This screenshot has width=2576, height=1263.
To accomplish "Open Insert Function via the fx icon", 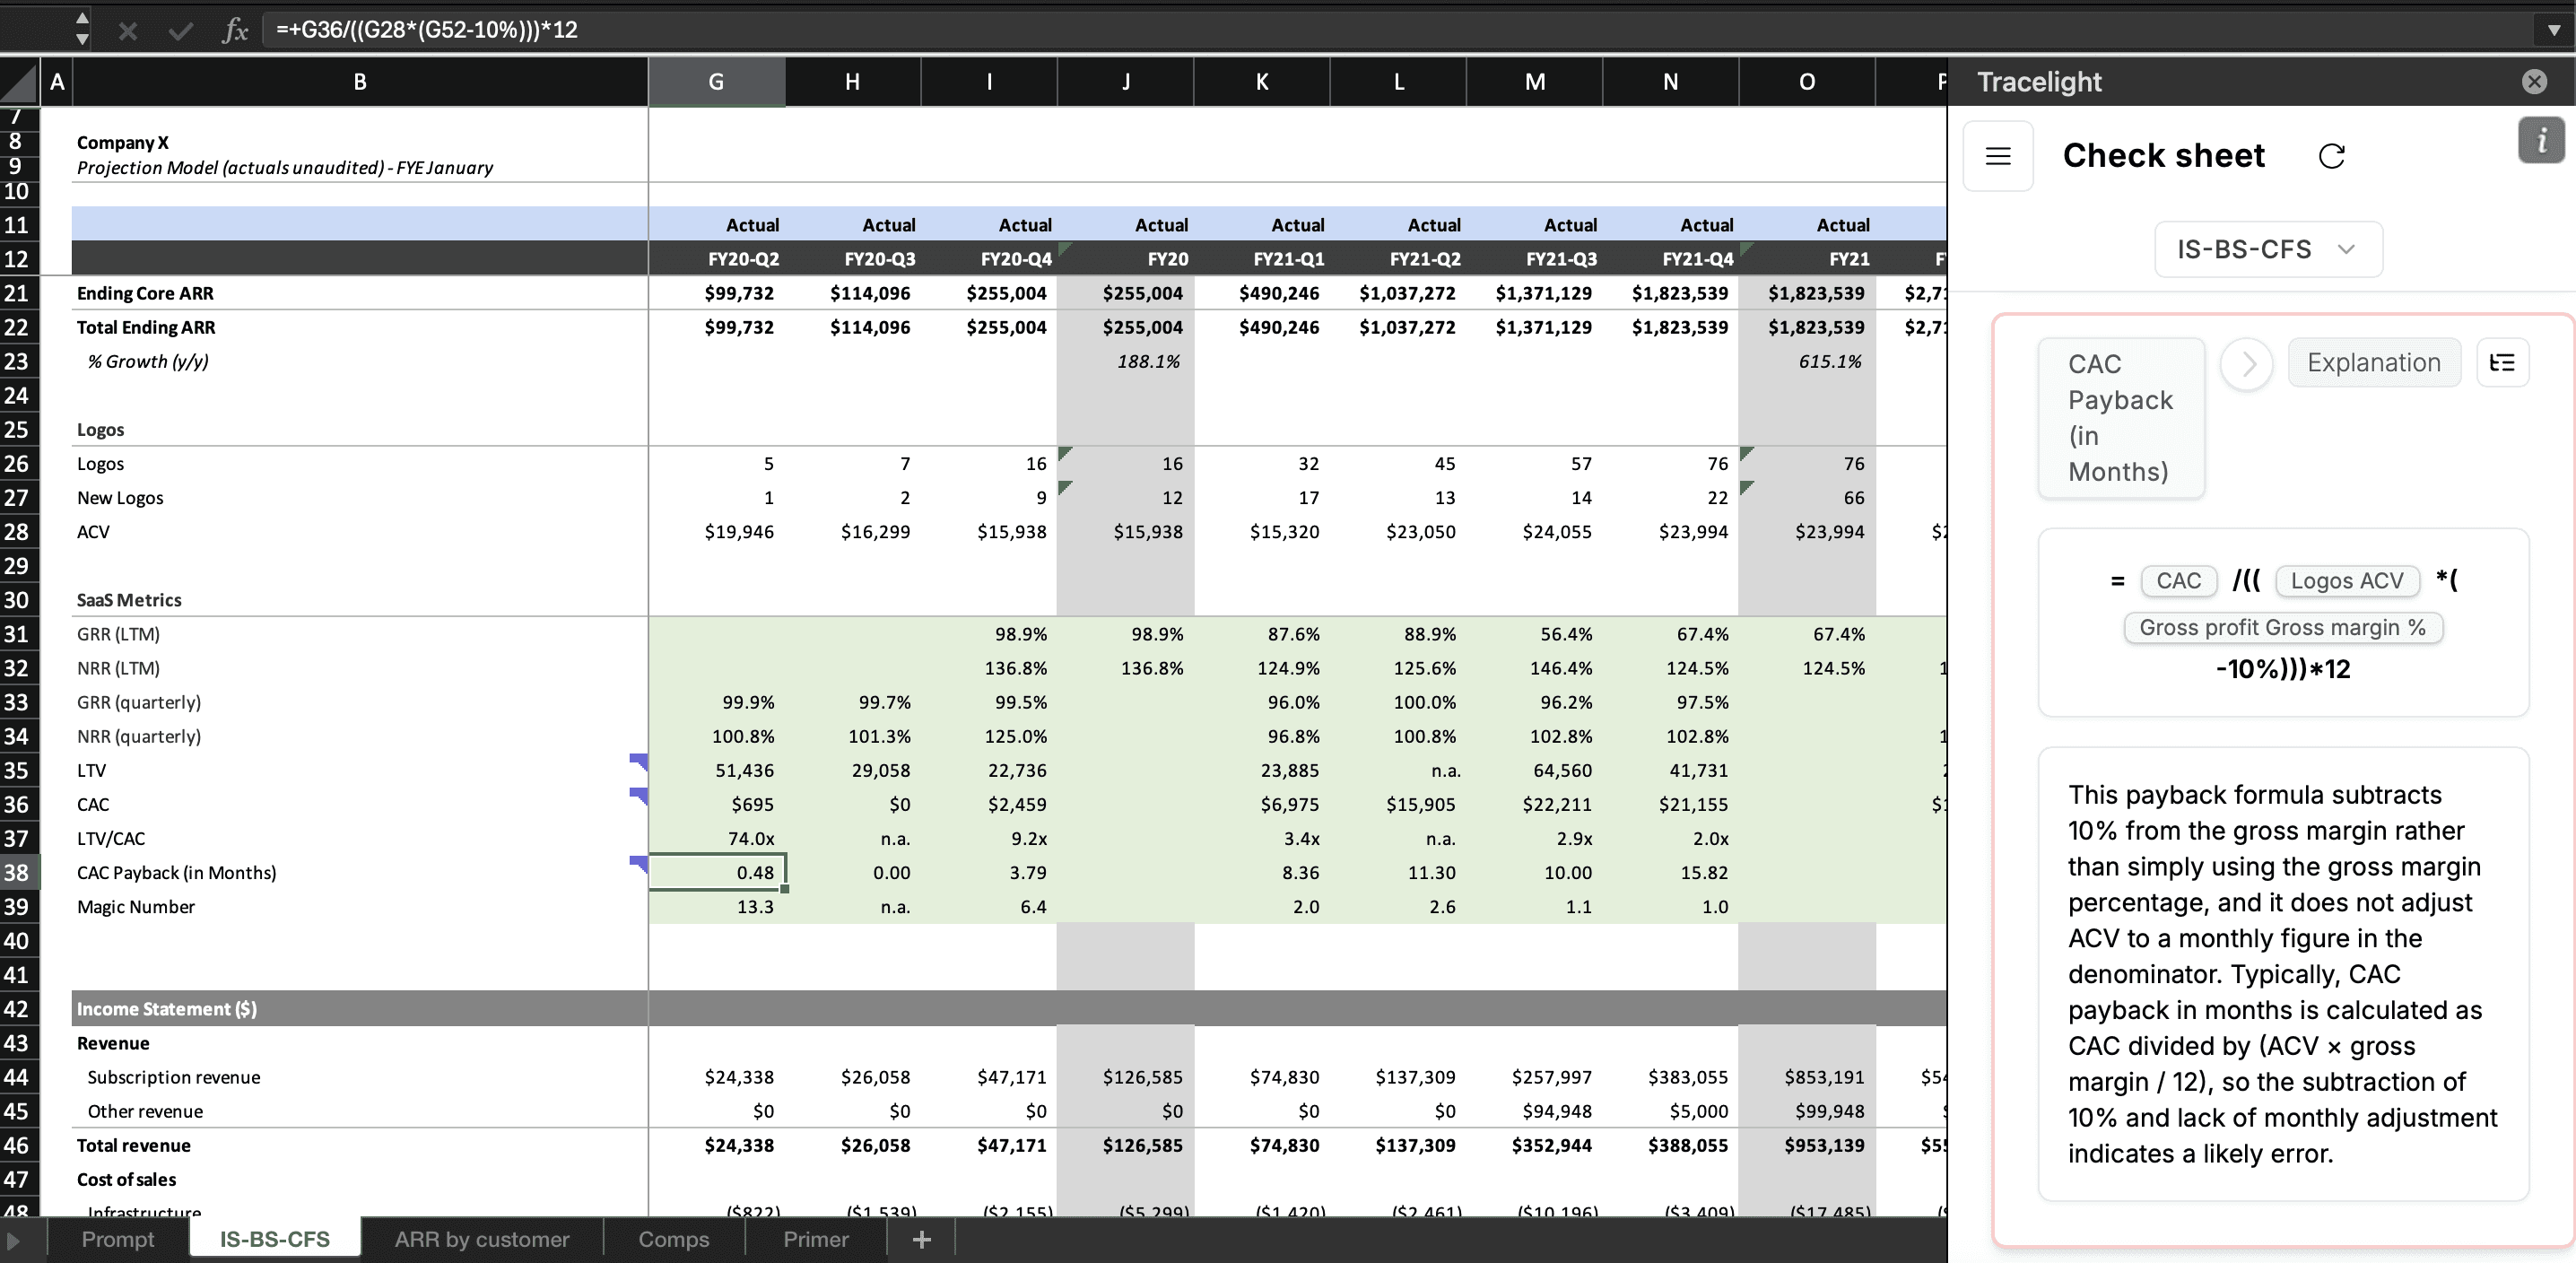I will point(235,30).
